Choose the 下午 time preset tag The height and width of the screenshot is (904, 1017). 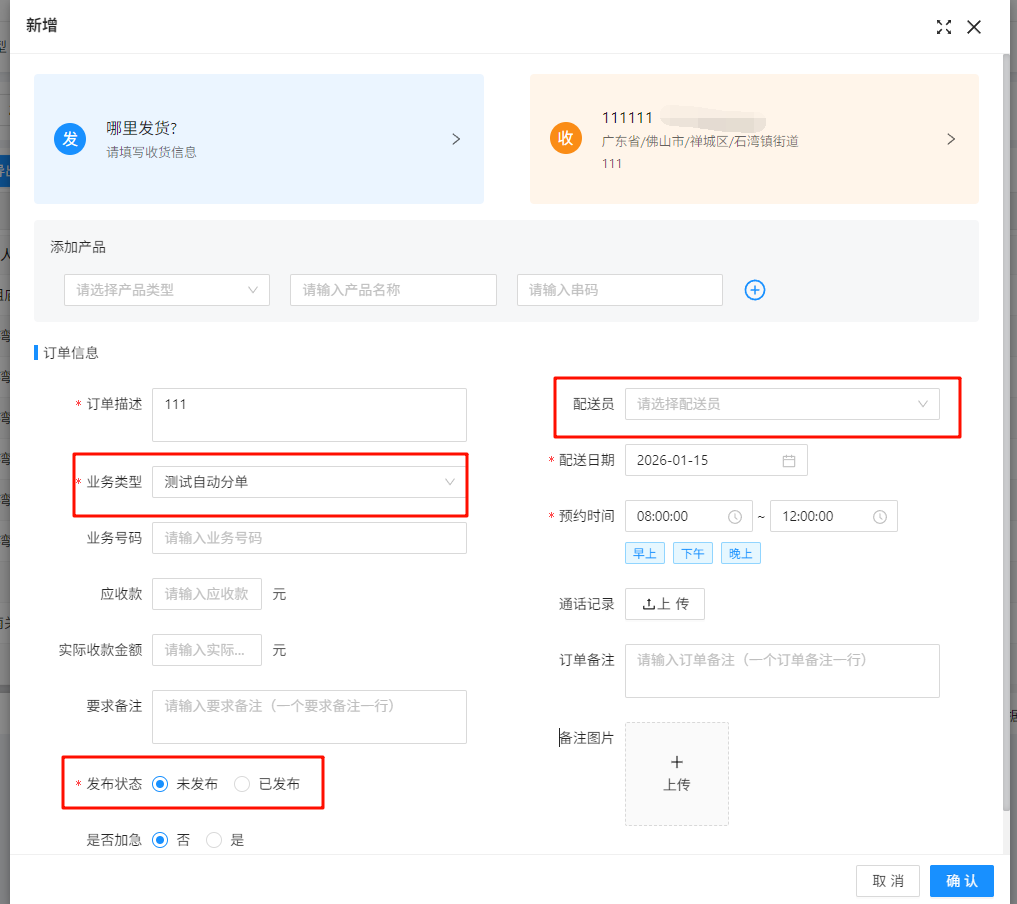692,554
